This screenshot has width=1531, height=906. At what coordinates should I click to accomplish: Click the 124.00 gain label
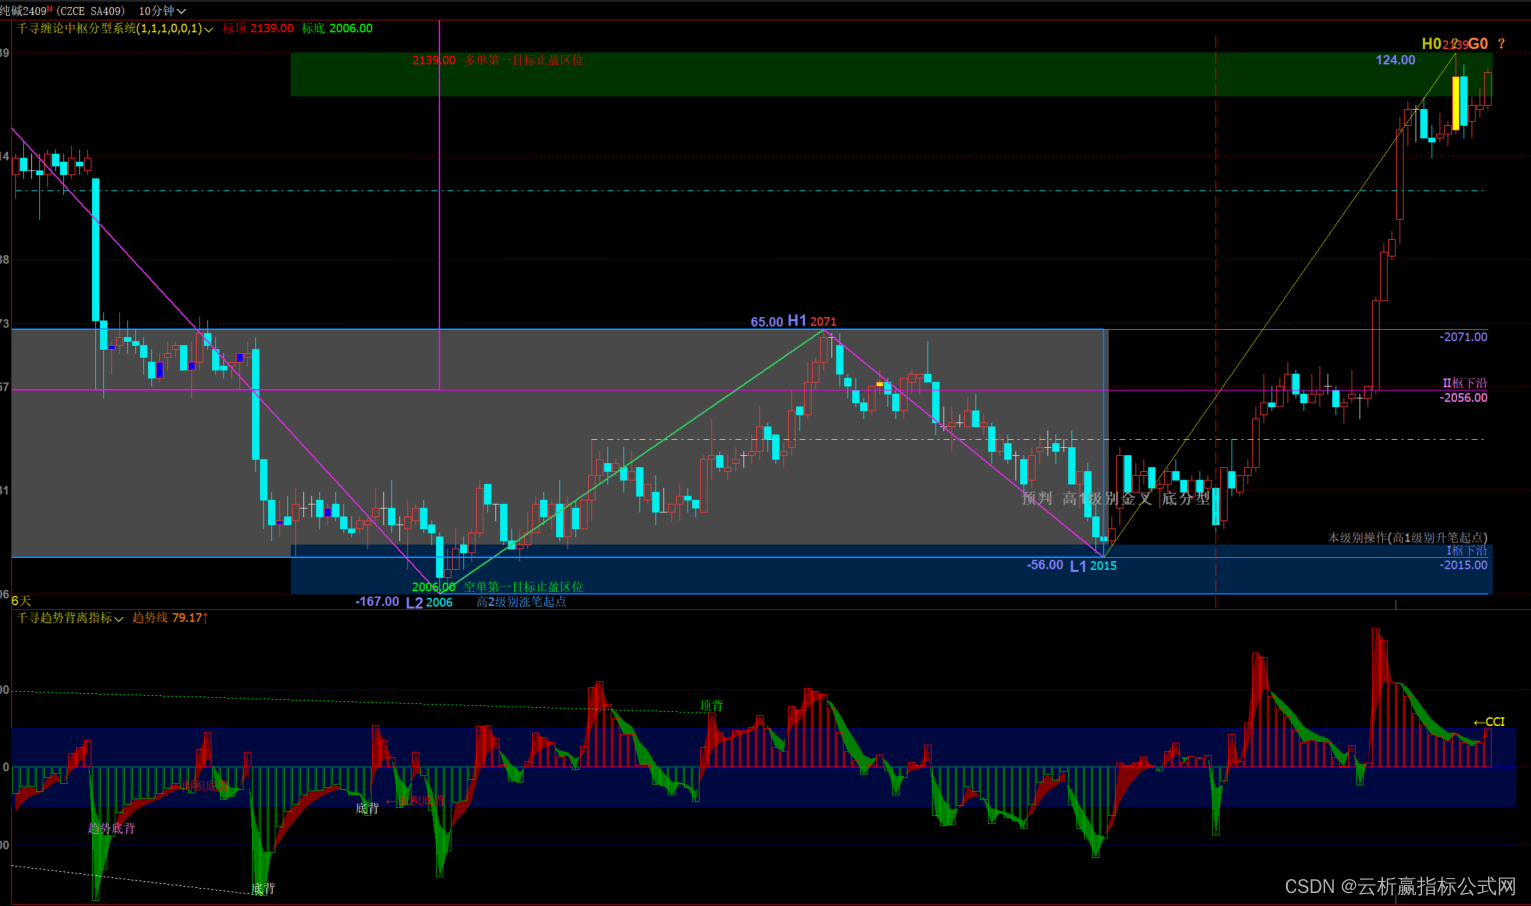click(1395, 60)
